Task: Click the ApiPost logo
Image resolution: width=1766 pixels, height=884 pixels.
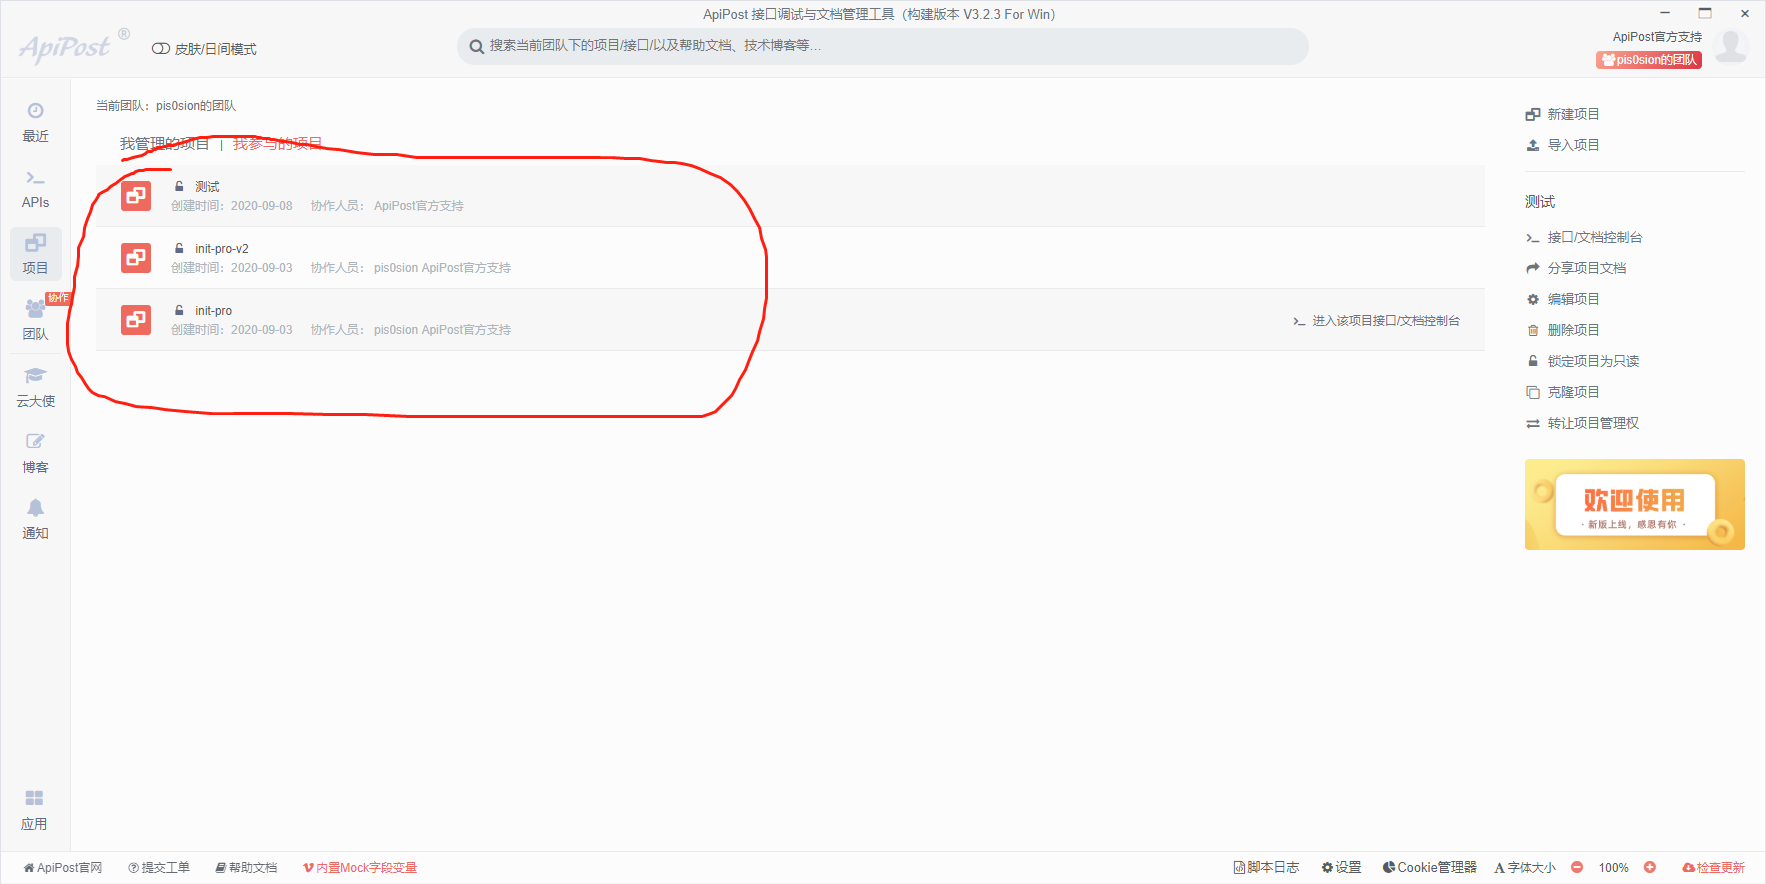Action: 72,47
